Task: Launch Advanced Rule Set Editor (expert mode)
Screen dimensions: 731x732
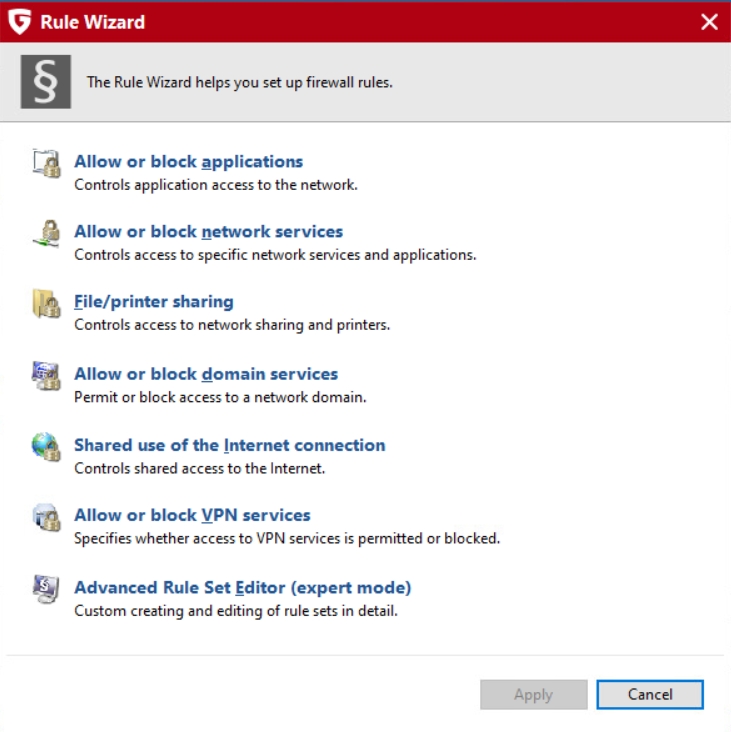Action: (x=243, y=587)
